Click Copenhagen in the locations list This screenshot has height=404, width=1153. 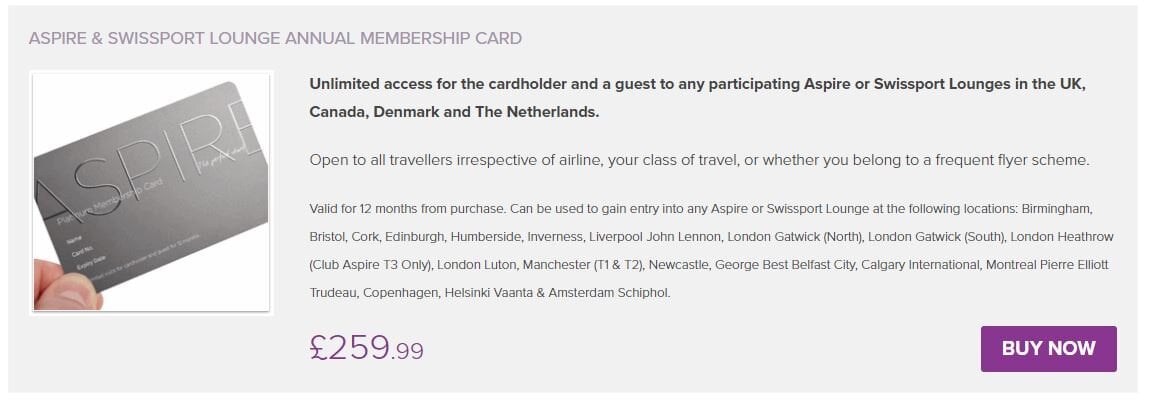[414, 294]
